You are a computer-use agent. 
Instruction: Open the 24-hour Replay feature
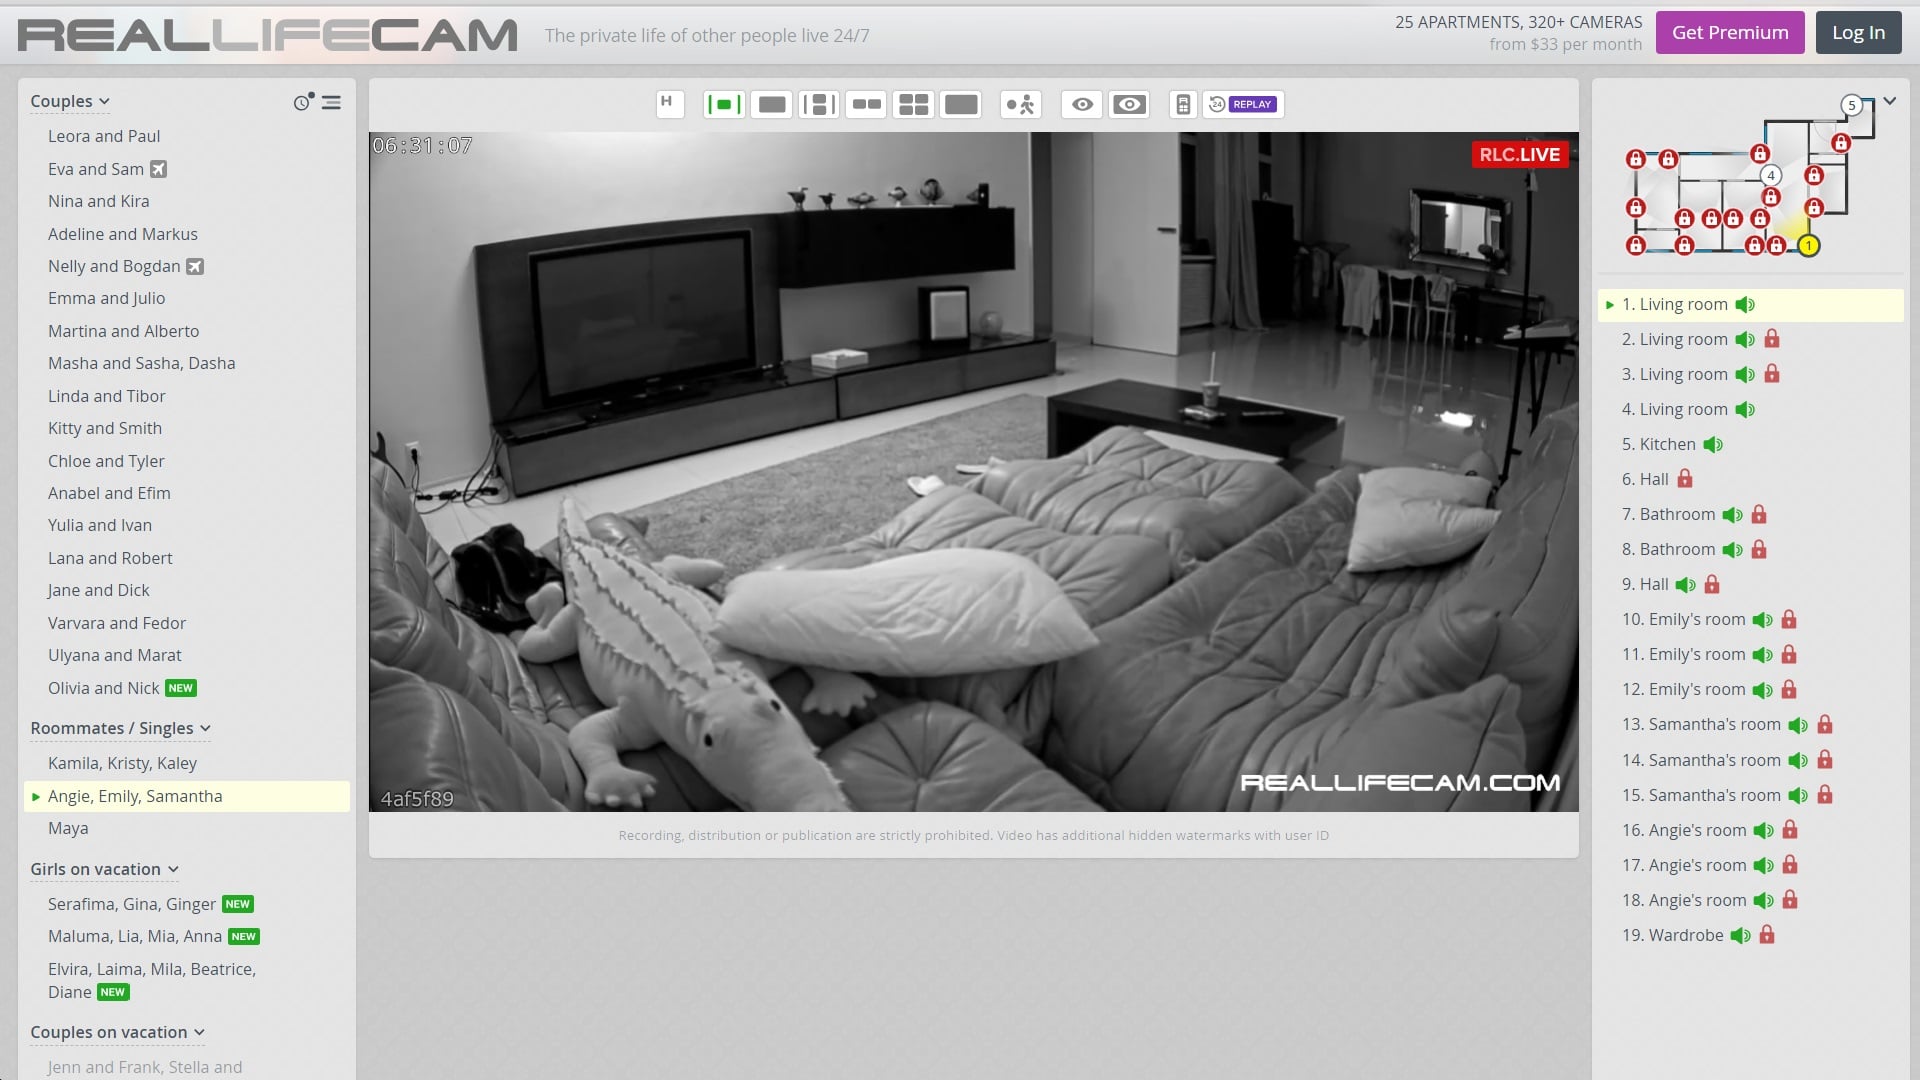point(1243,104)
